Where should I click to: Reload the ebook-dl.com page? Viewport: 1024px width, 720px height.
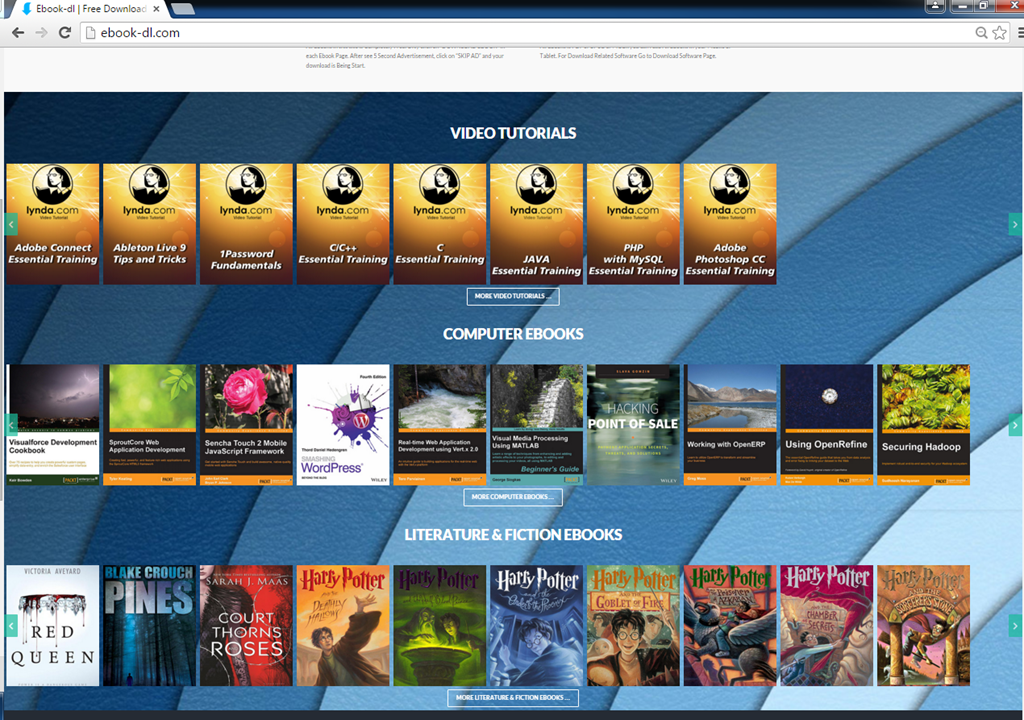pos(65,33)
